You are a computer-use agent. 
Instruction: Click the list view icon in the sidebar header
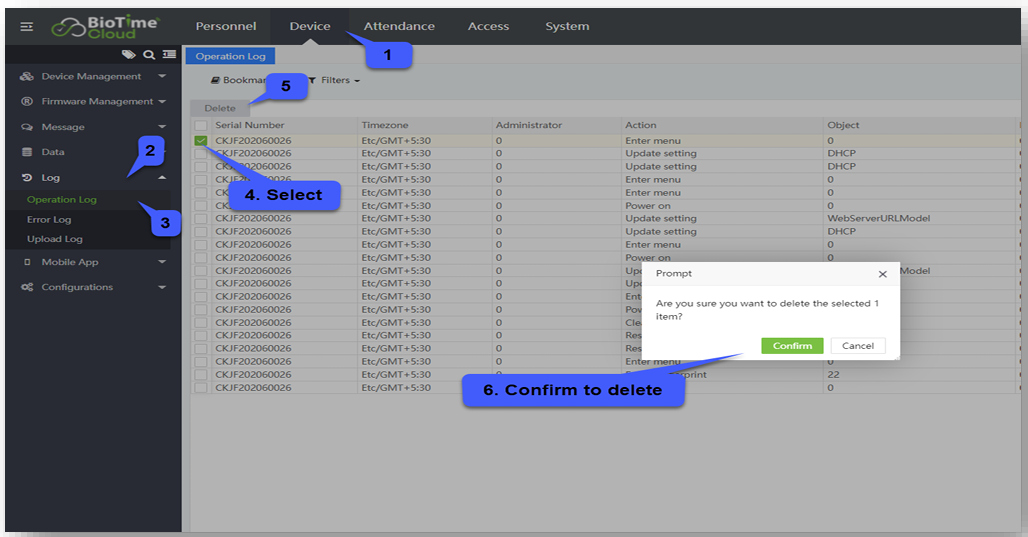[169, 55]
